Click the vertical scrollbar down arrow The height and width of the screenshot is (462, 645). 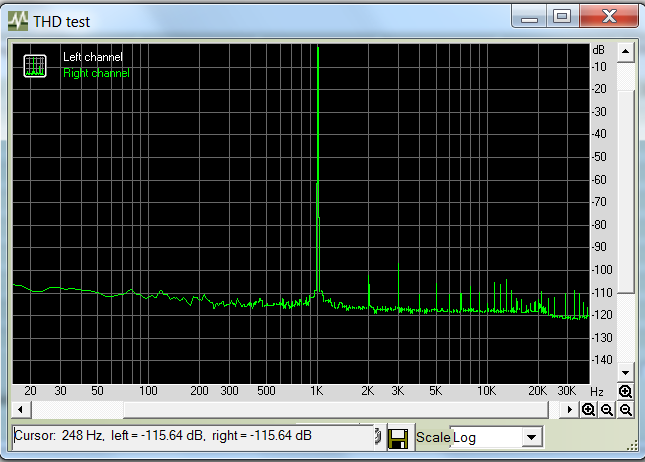pyautogui.click(x=625, y=373)
